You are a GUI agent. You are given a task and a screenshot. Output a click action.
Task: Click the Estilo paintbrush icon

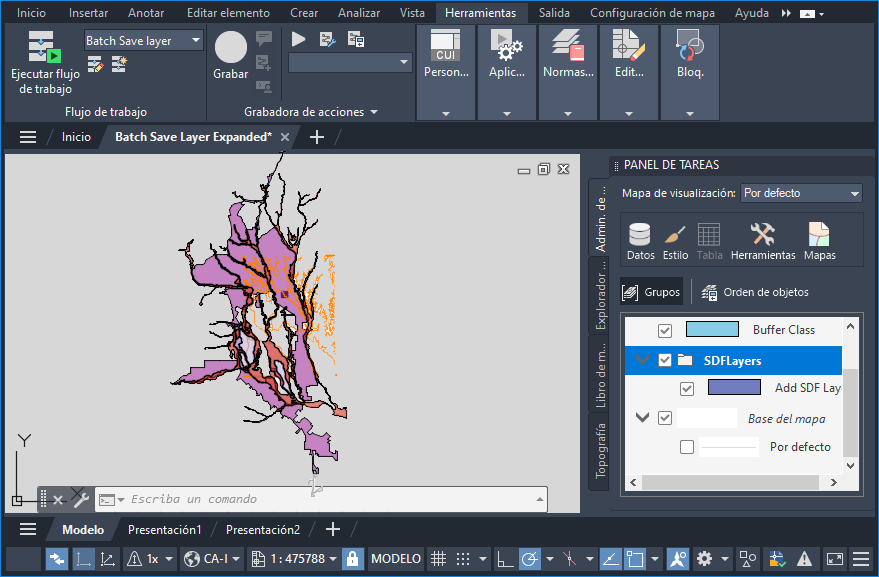coord(675,236)
